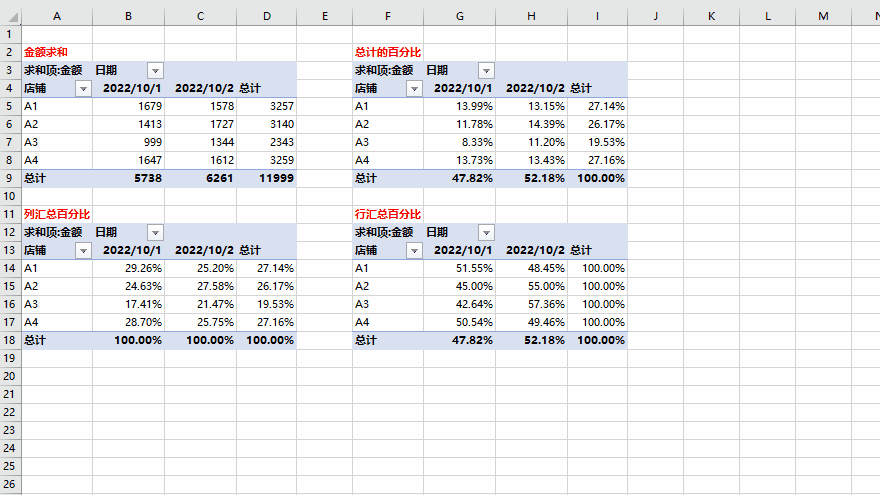Click the select-all corner triangle

11,16
